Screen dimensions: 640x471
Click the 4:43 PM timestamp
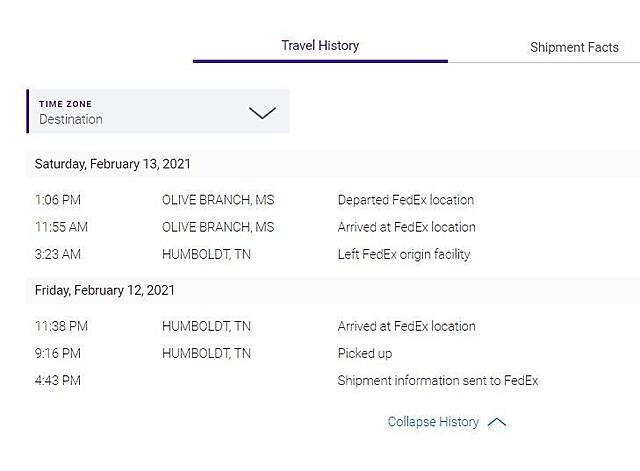coord(58,380)
